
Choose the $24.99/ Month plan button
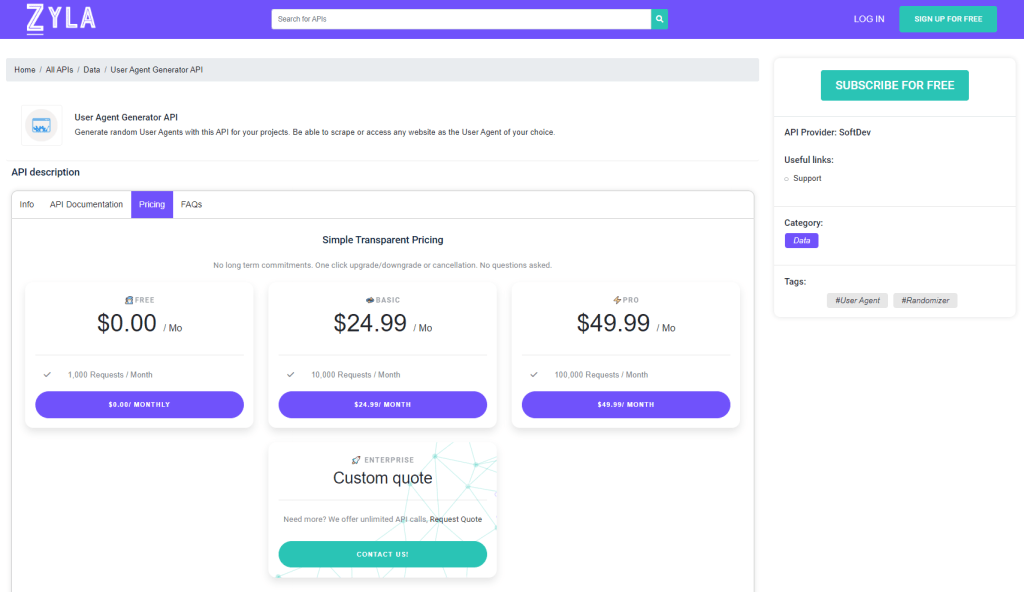click(x=383, y=404)
